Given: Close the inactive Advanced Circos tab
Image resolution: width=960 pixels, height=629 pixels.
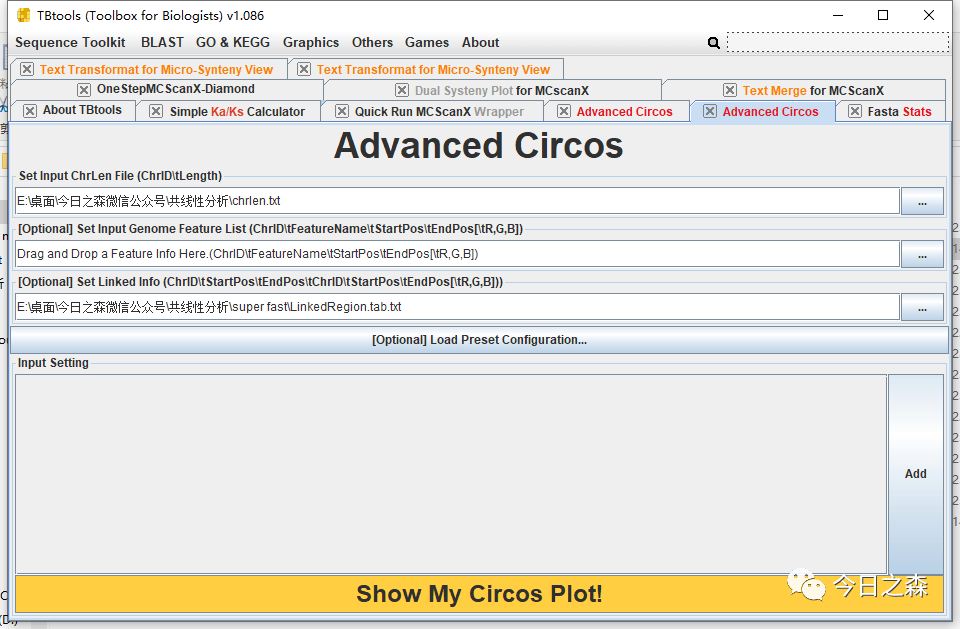Looking at the screenshot, I should click(x=564, y=111).
